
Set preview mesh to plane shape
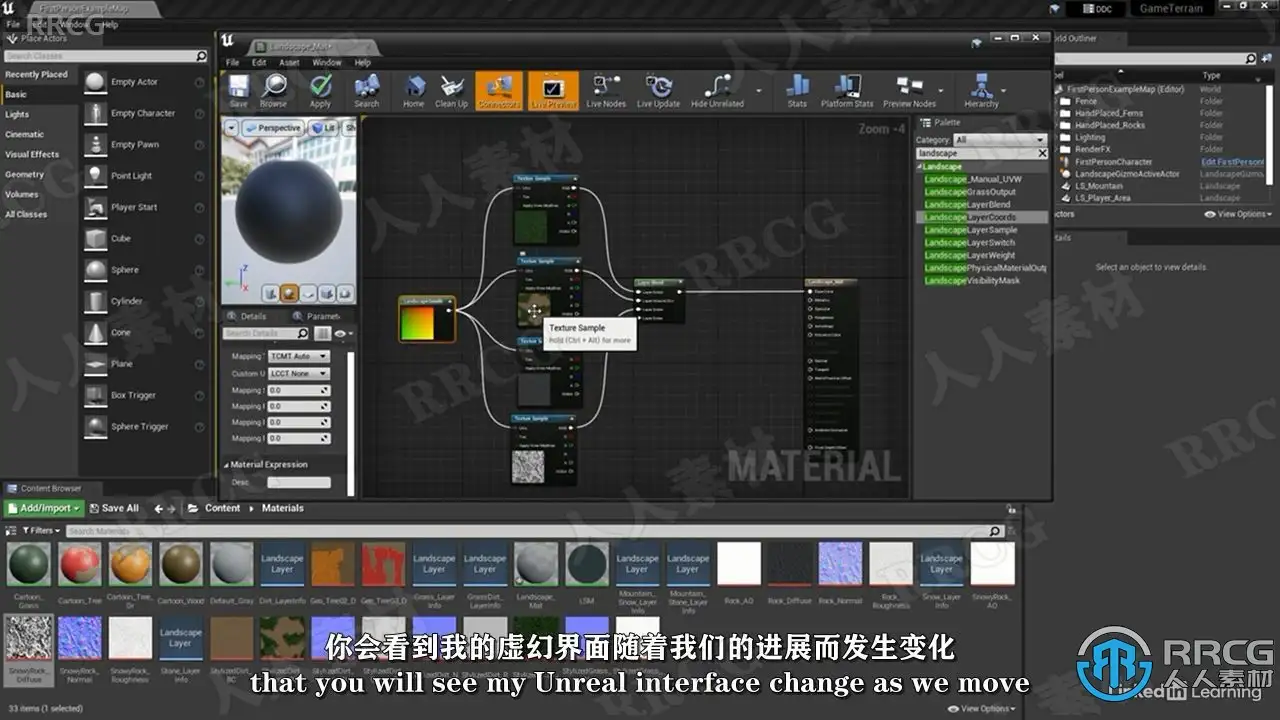point(307,293)
